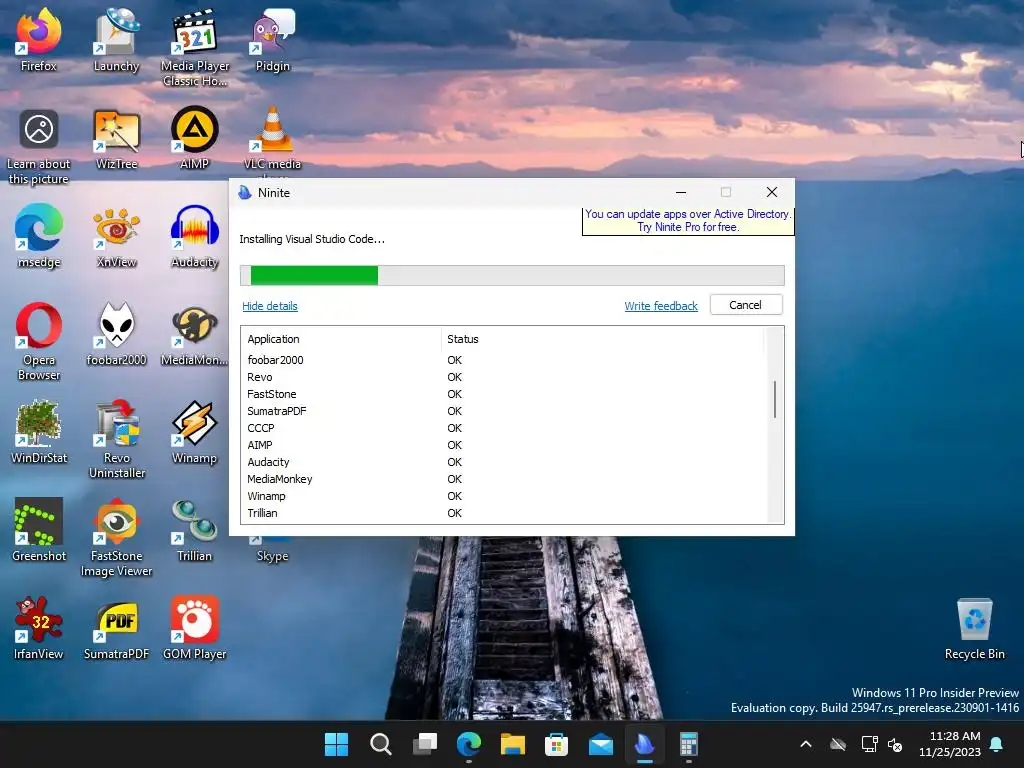Click the green installation progress bar
The width and height of the screenshot is (1024, 768).
pos(314,276)
